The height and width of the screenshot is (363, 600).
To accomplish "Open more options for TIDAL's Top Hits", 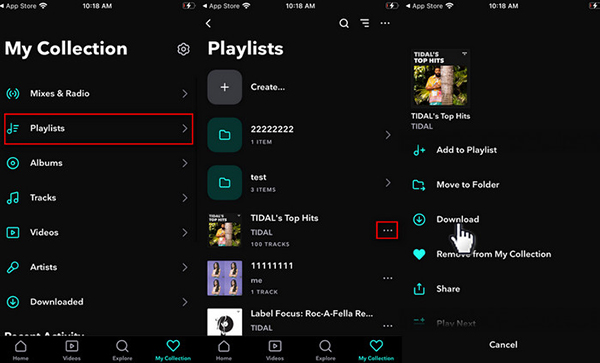I will pos(387,230).
